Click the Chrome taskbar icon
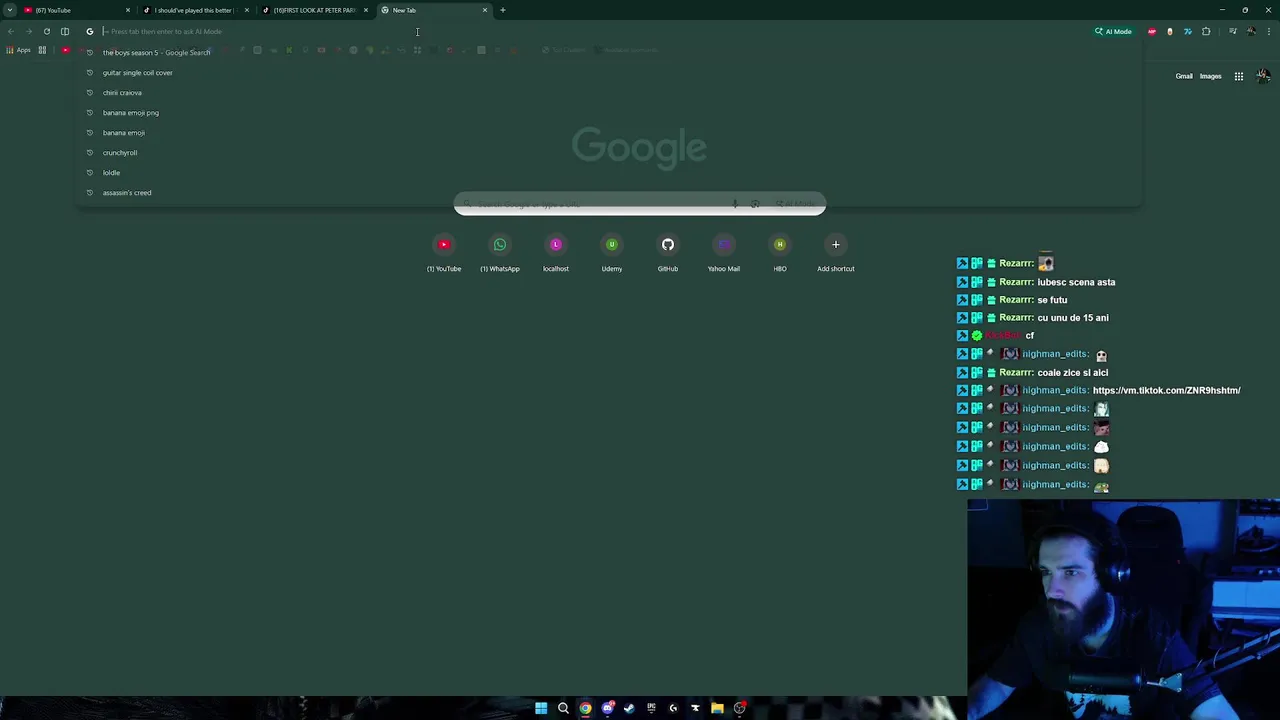 (x=585, y=708)
